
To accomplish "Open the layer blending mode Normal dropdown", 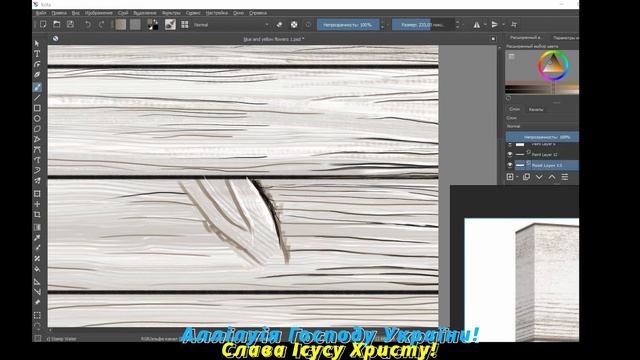I will click(542, 127).
